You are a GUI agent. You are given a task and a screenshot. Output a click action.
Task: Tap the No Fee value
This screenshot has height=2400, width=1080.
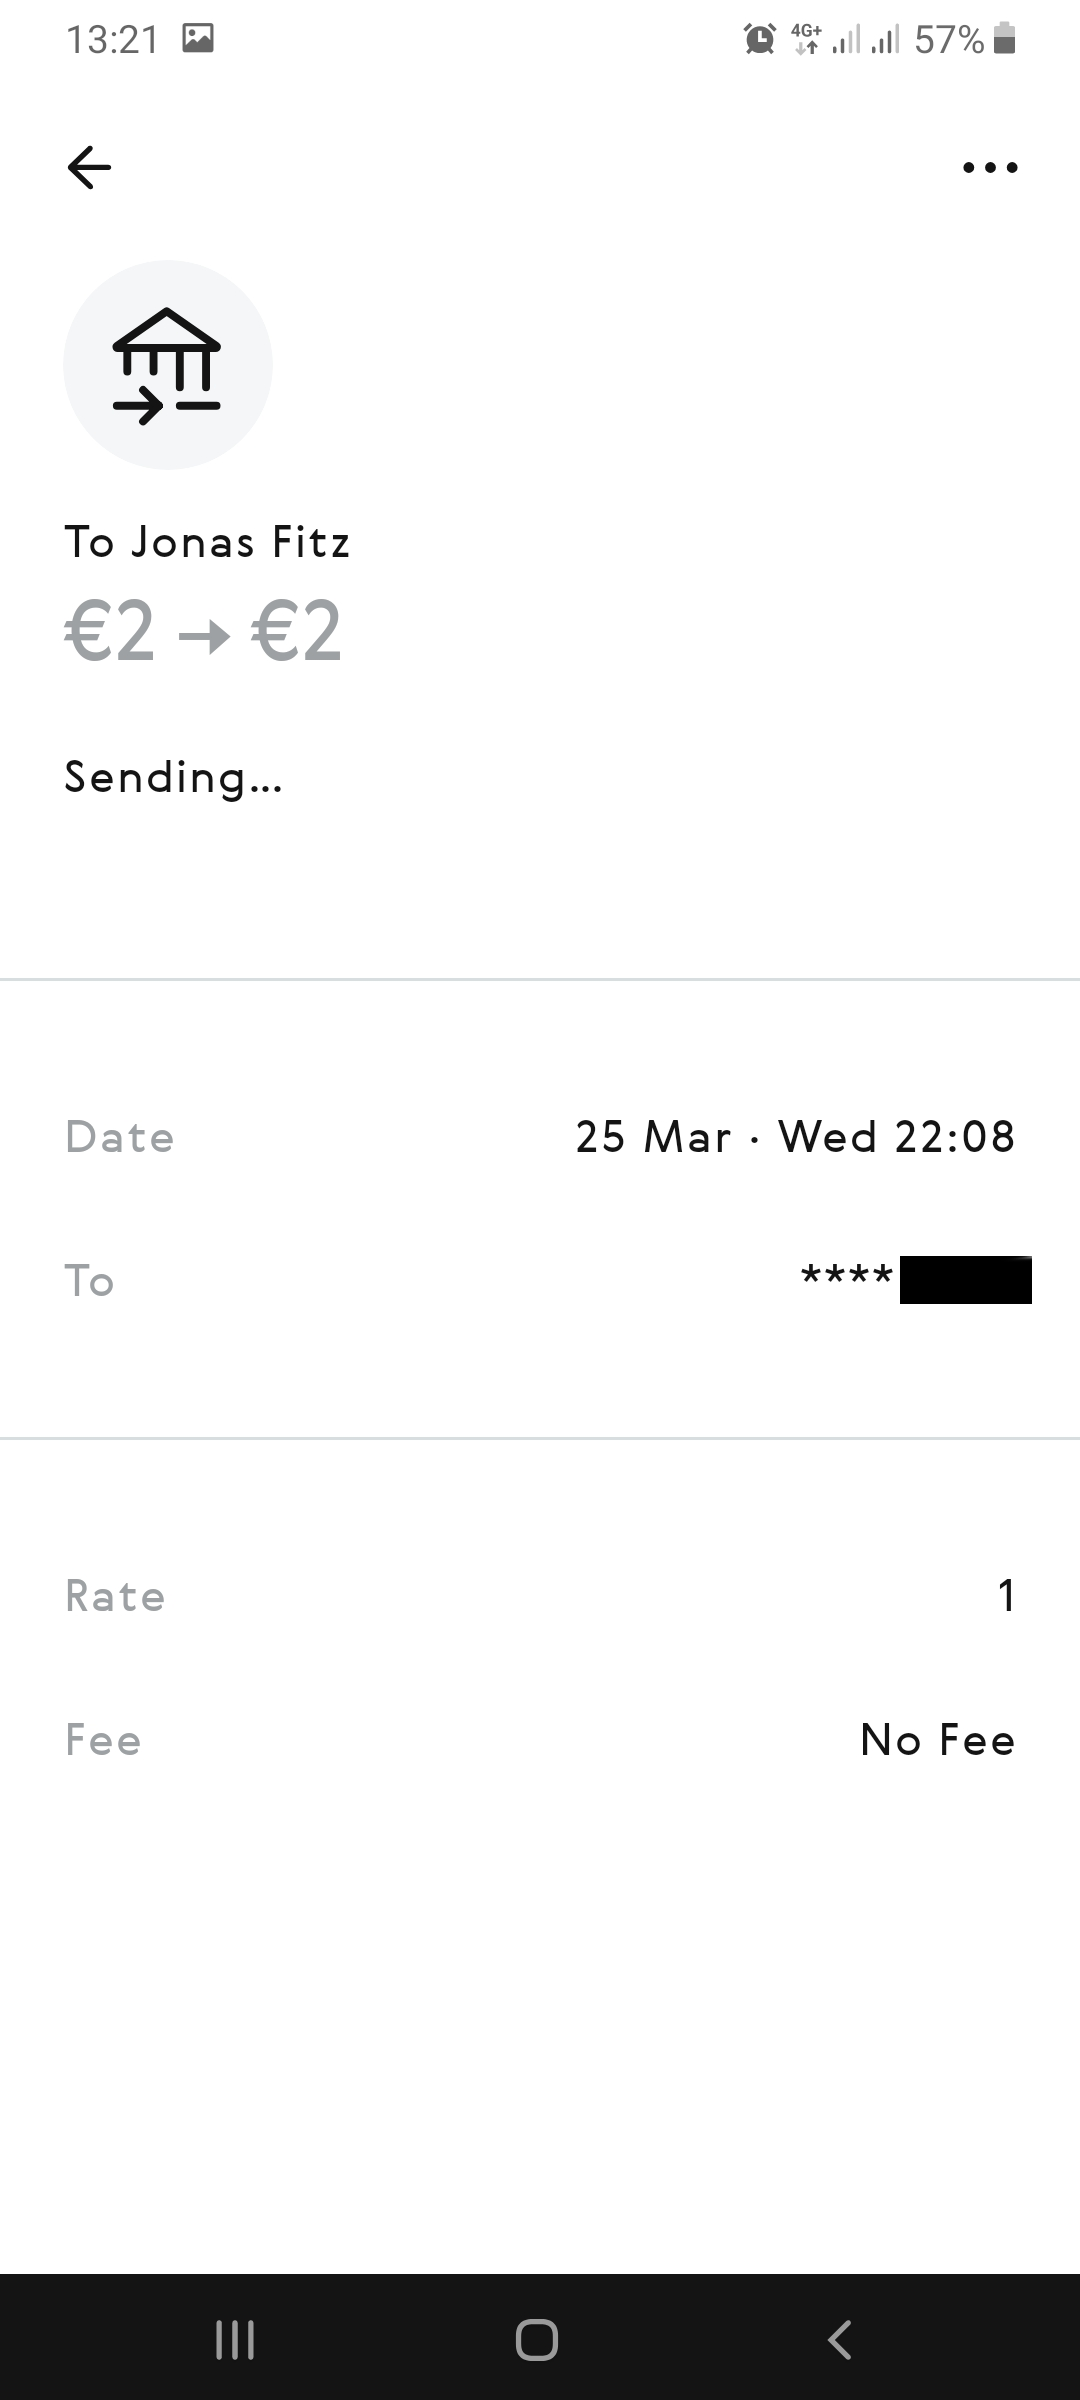click(937, 1741)
